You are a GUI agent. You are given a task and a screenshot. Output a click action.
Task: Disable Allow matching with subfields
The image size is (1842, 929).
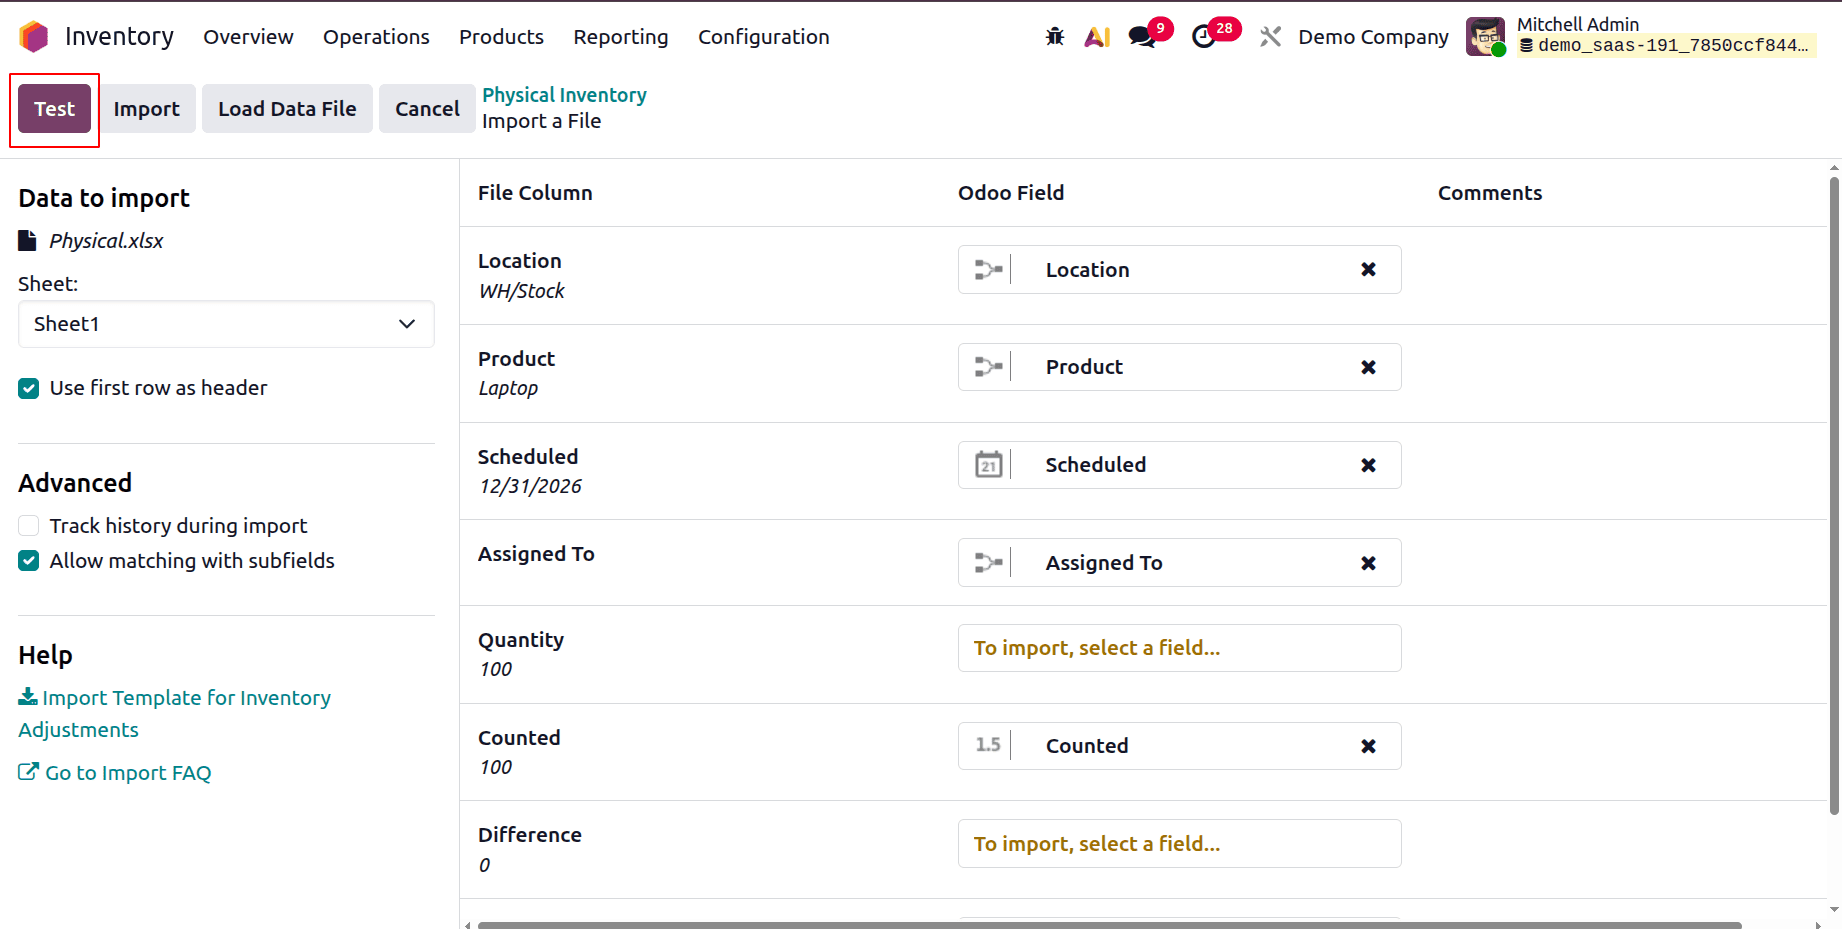(x=28, y=560)
